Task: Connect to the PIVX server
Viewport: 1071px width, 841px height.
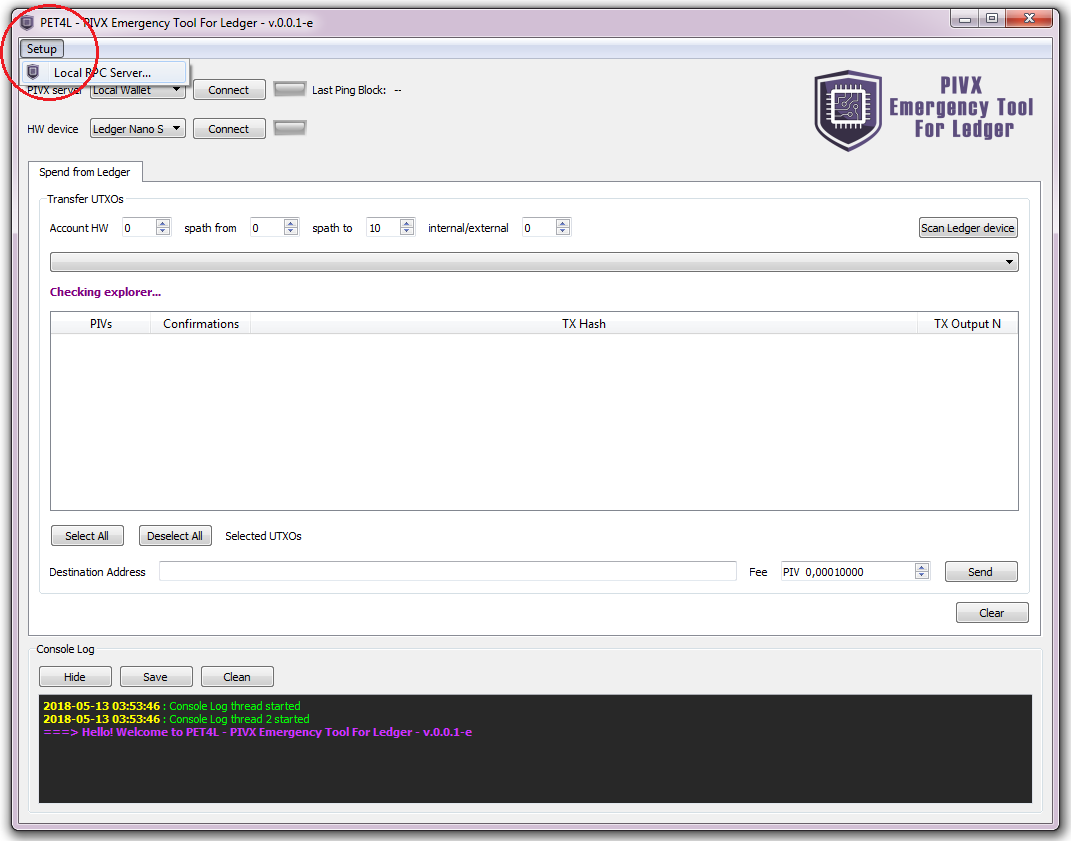Action: pyautogui.click(x=229, y=89)
